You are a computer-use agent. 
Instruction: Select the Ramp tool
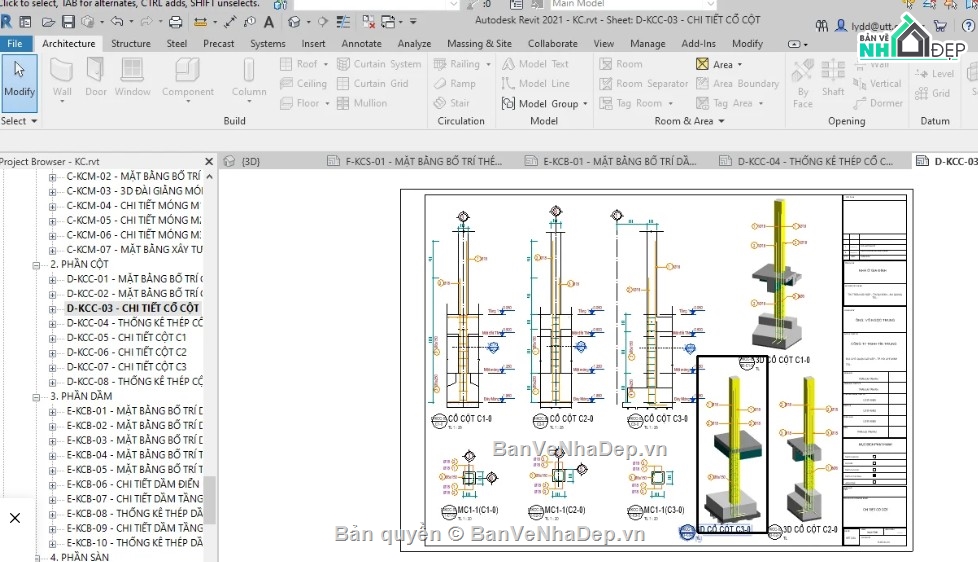(455, 84)
